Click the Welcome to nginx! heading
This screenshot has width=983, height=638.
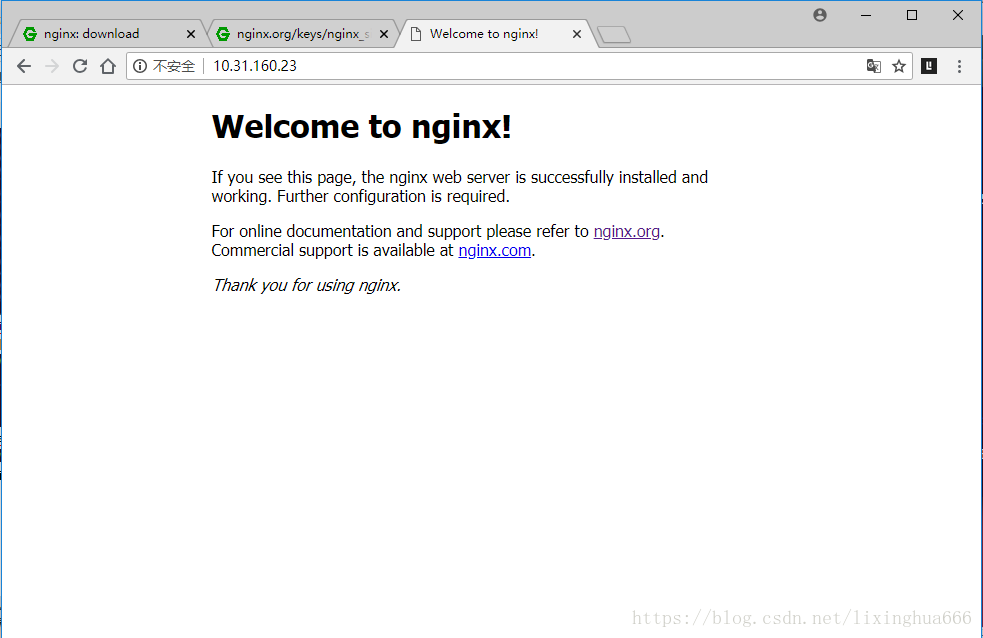coord(362,127)
